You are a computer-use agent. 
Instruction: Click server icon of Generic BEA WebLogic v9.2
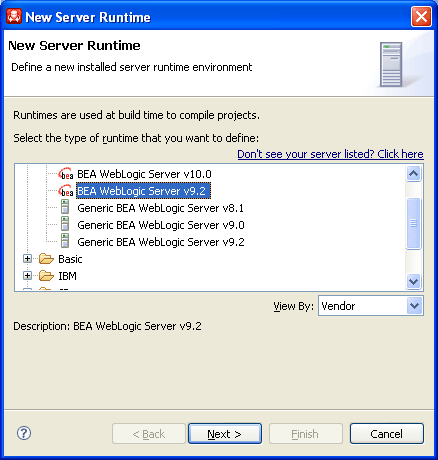(x=65, y=241)
